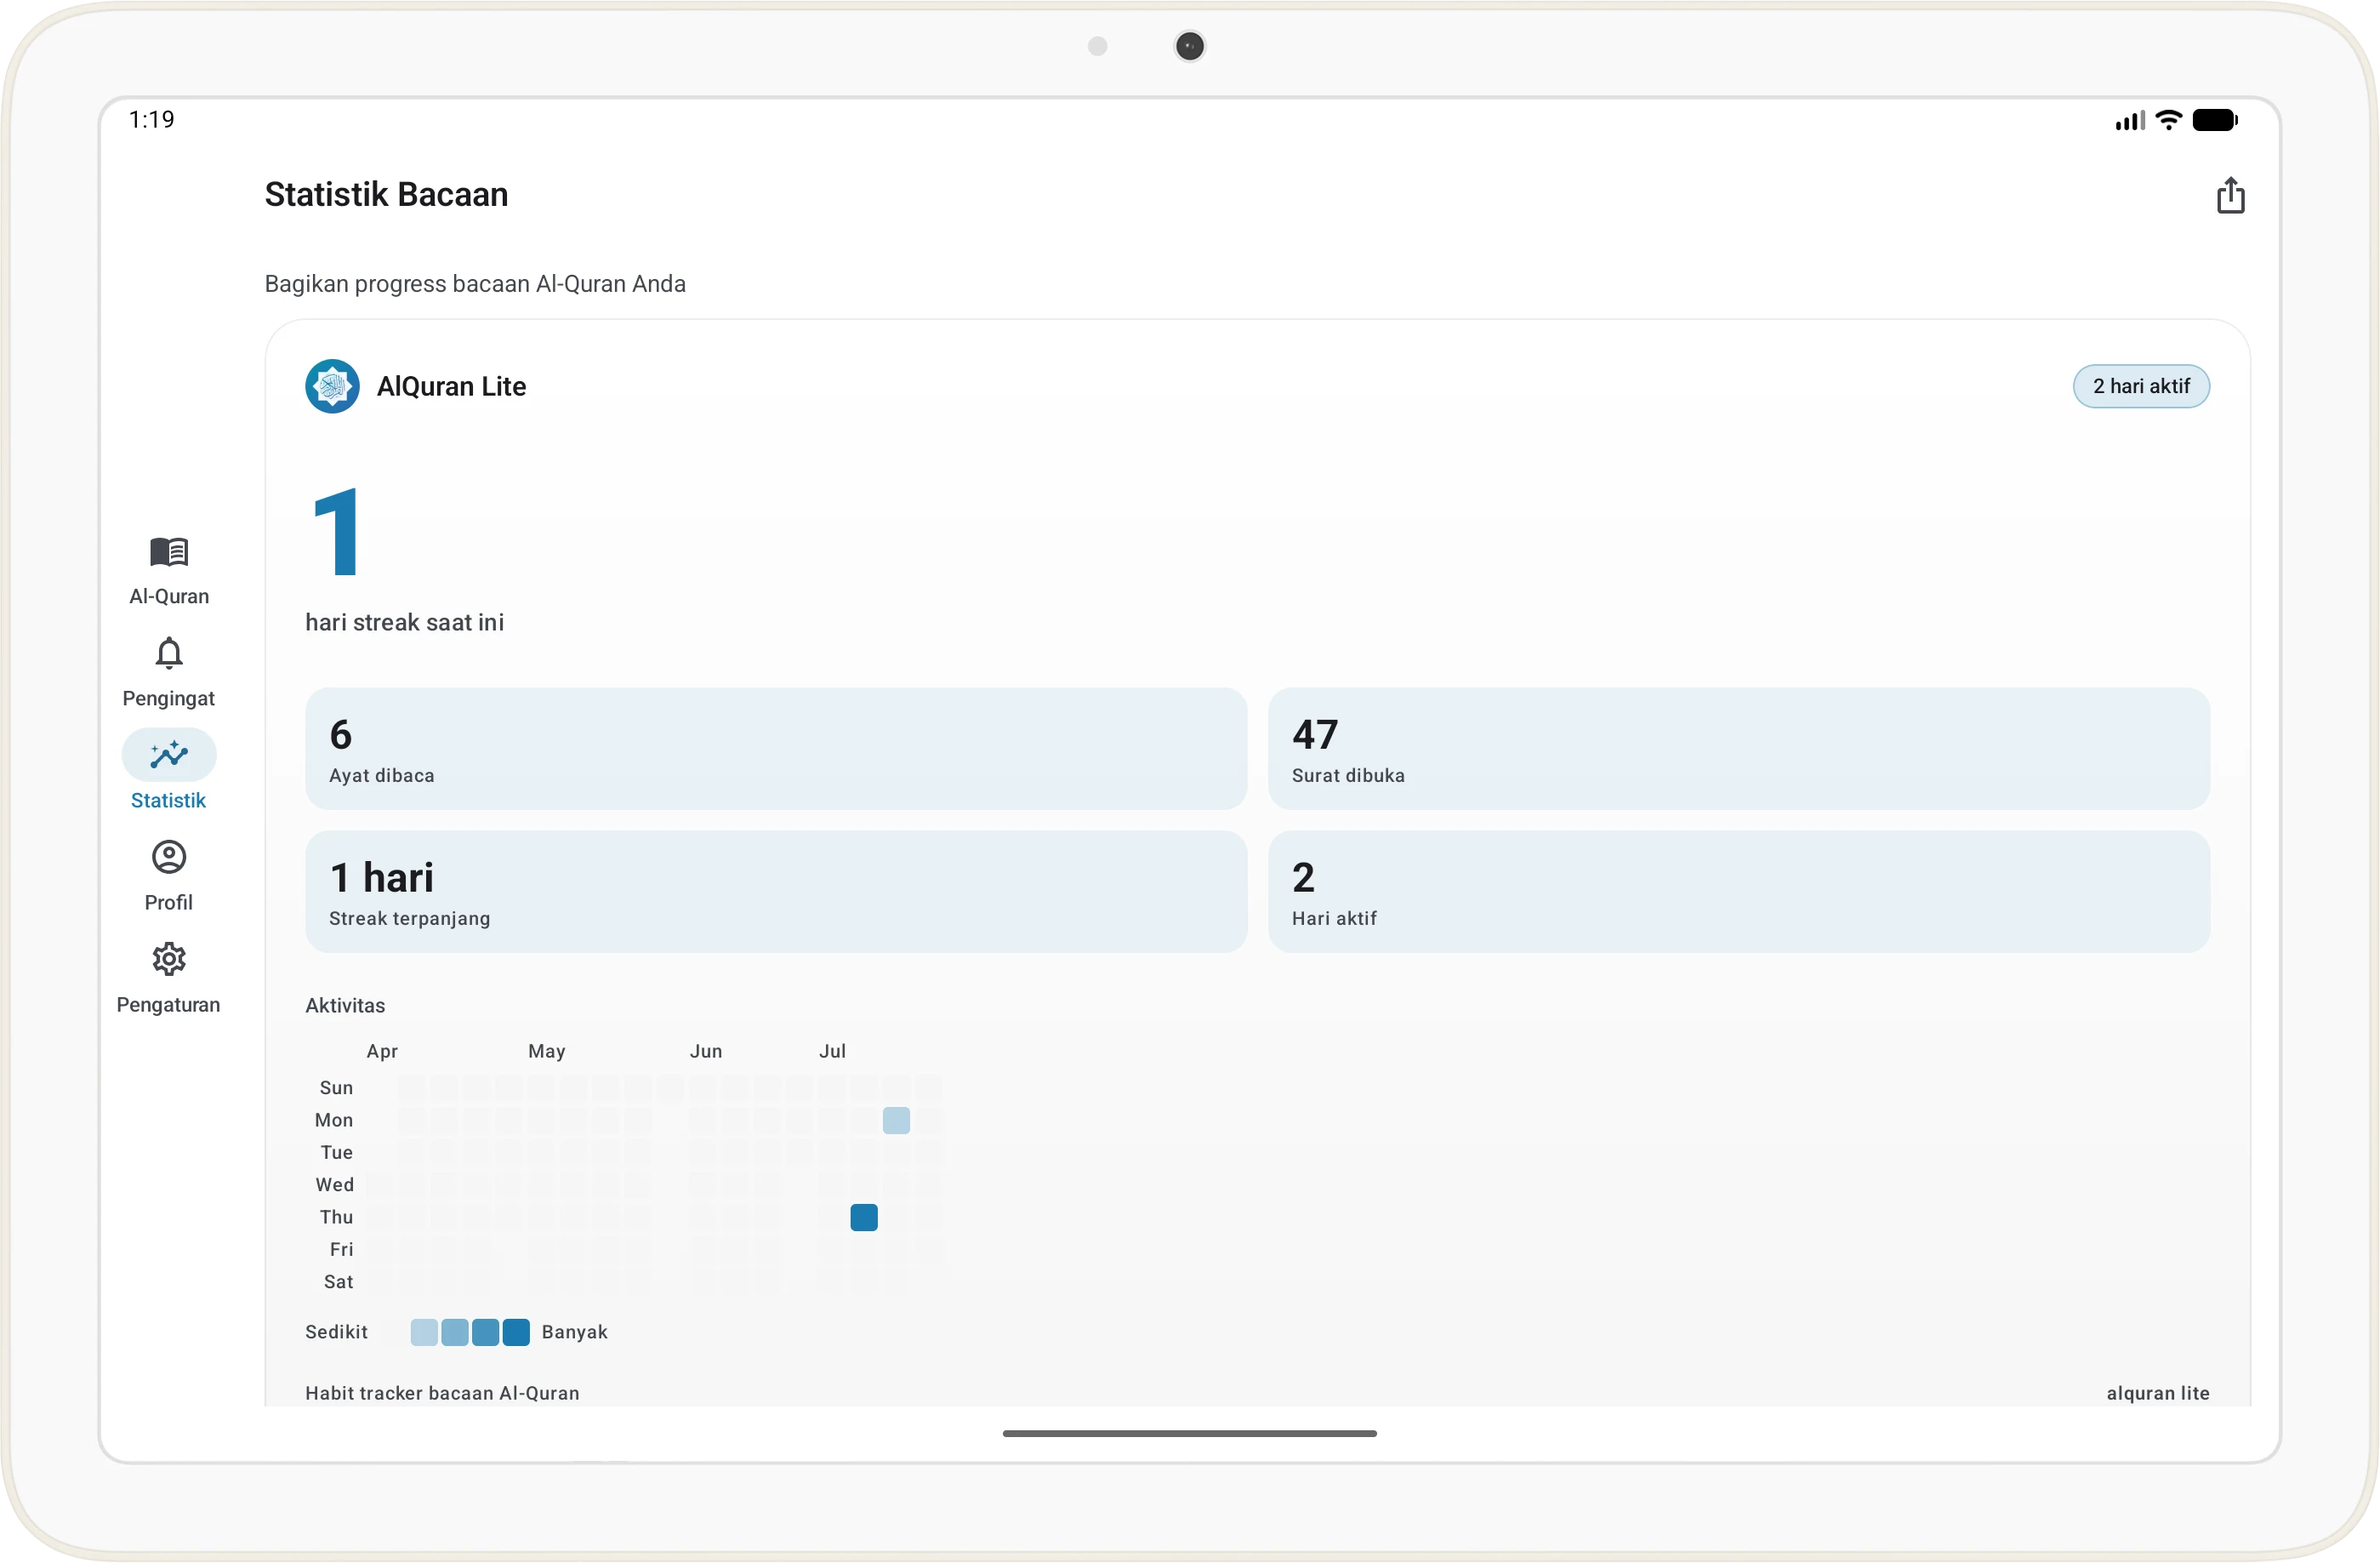Click the lightest Sedikit legend swatch
The width and height of the screenshot is (2380, 1563).
point(424,1332)
